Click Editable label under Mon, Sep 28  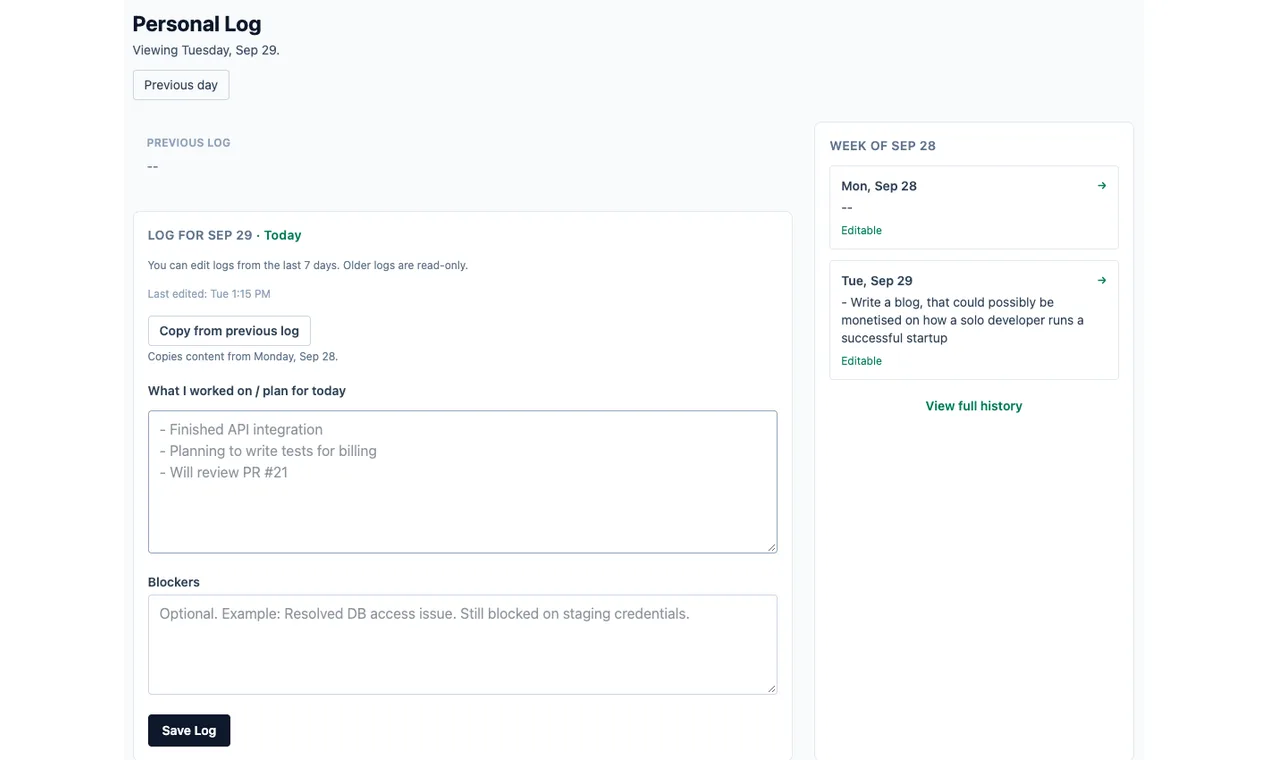[x=861, y=230]
